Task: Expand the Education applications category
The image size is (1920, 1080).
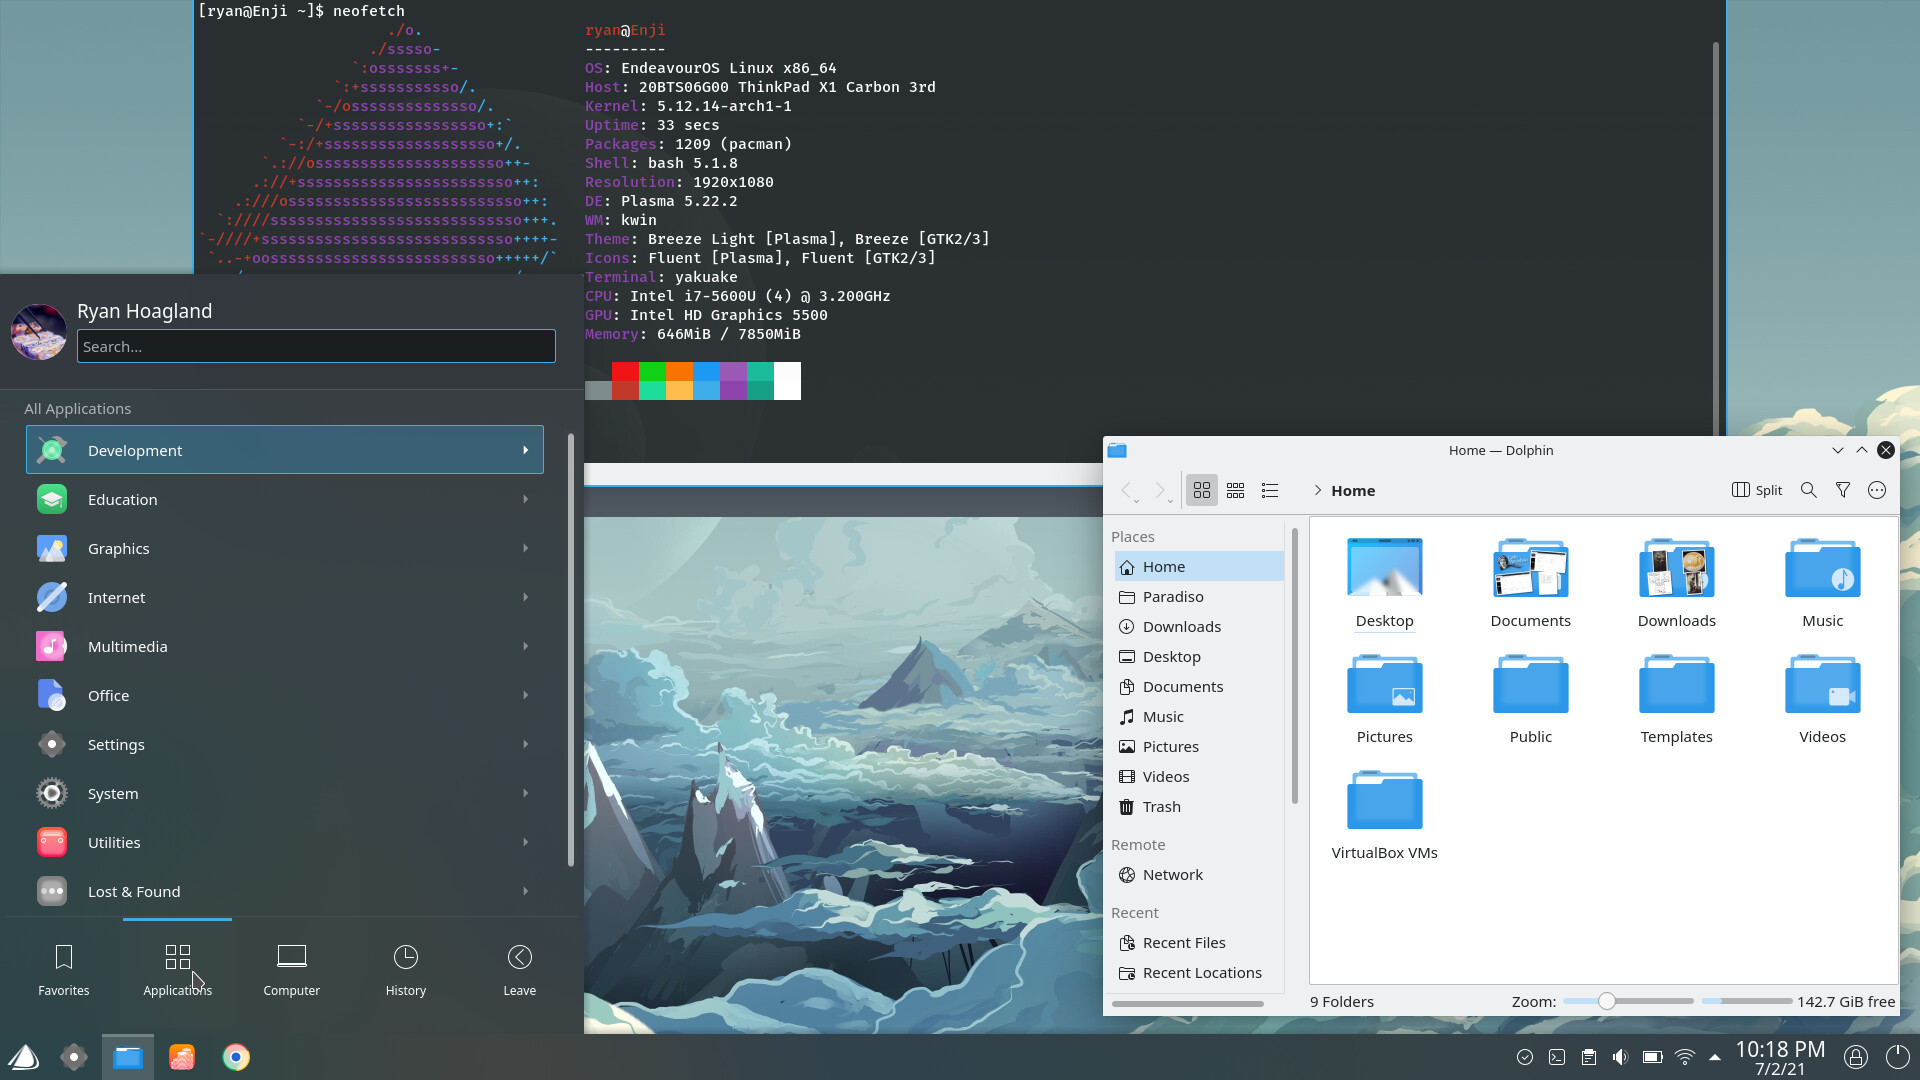Action: 282,498
